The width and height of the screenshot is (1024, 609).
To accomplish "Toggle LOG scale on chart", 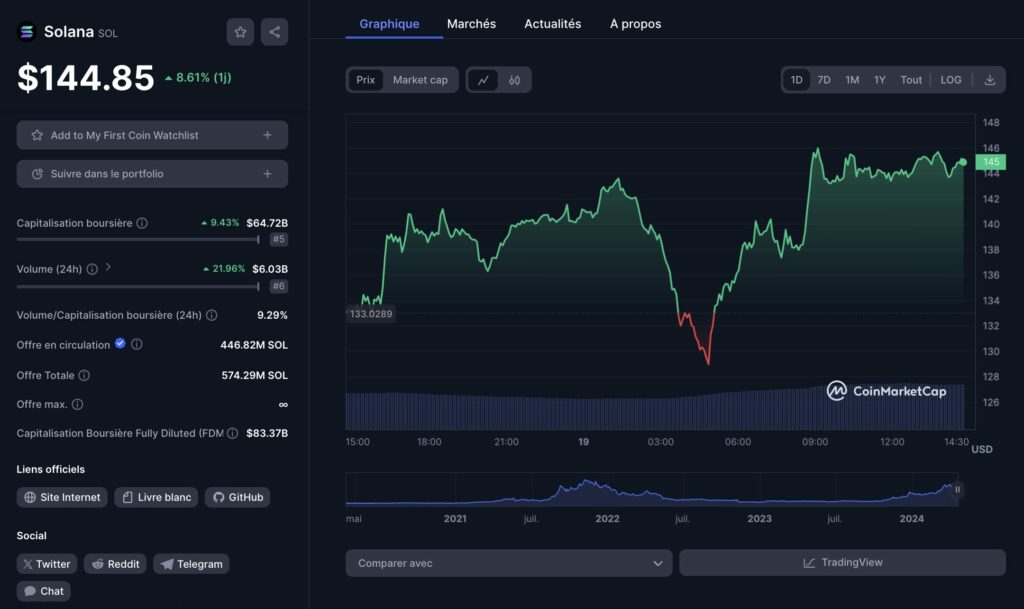I will [951, 80].
